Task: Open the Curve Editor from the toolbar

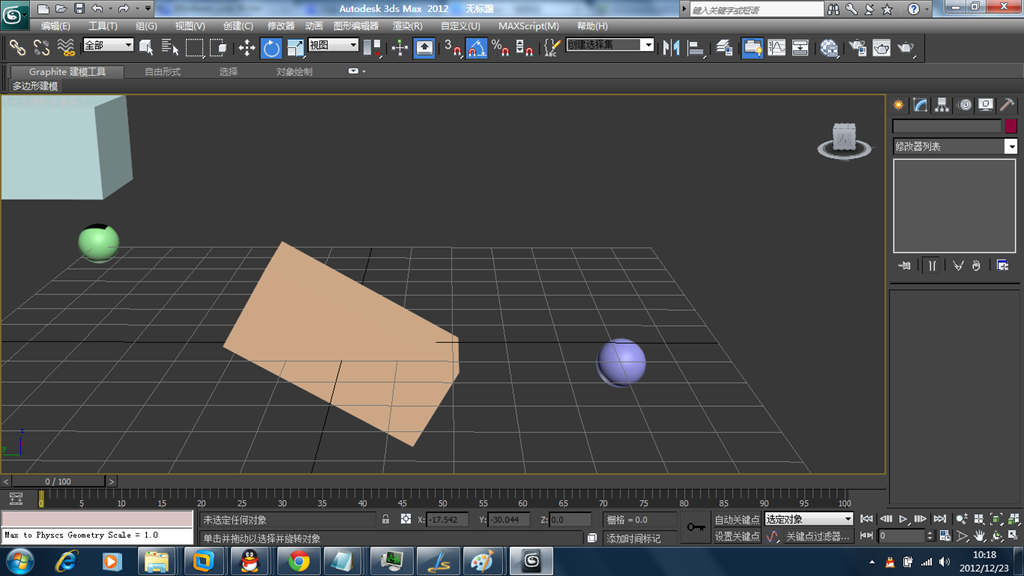Action: pyautogui.click(x=776, y=47)
